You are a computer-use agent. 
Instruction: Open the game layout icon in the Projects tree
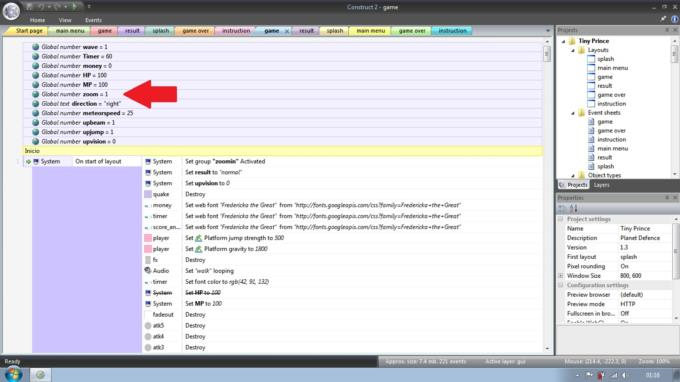tap(591, 77)
